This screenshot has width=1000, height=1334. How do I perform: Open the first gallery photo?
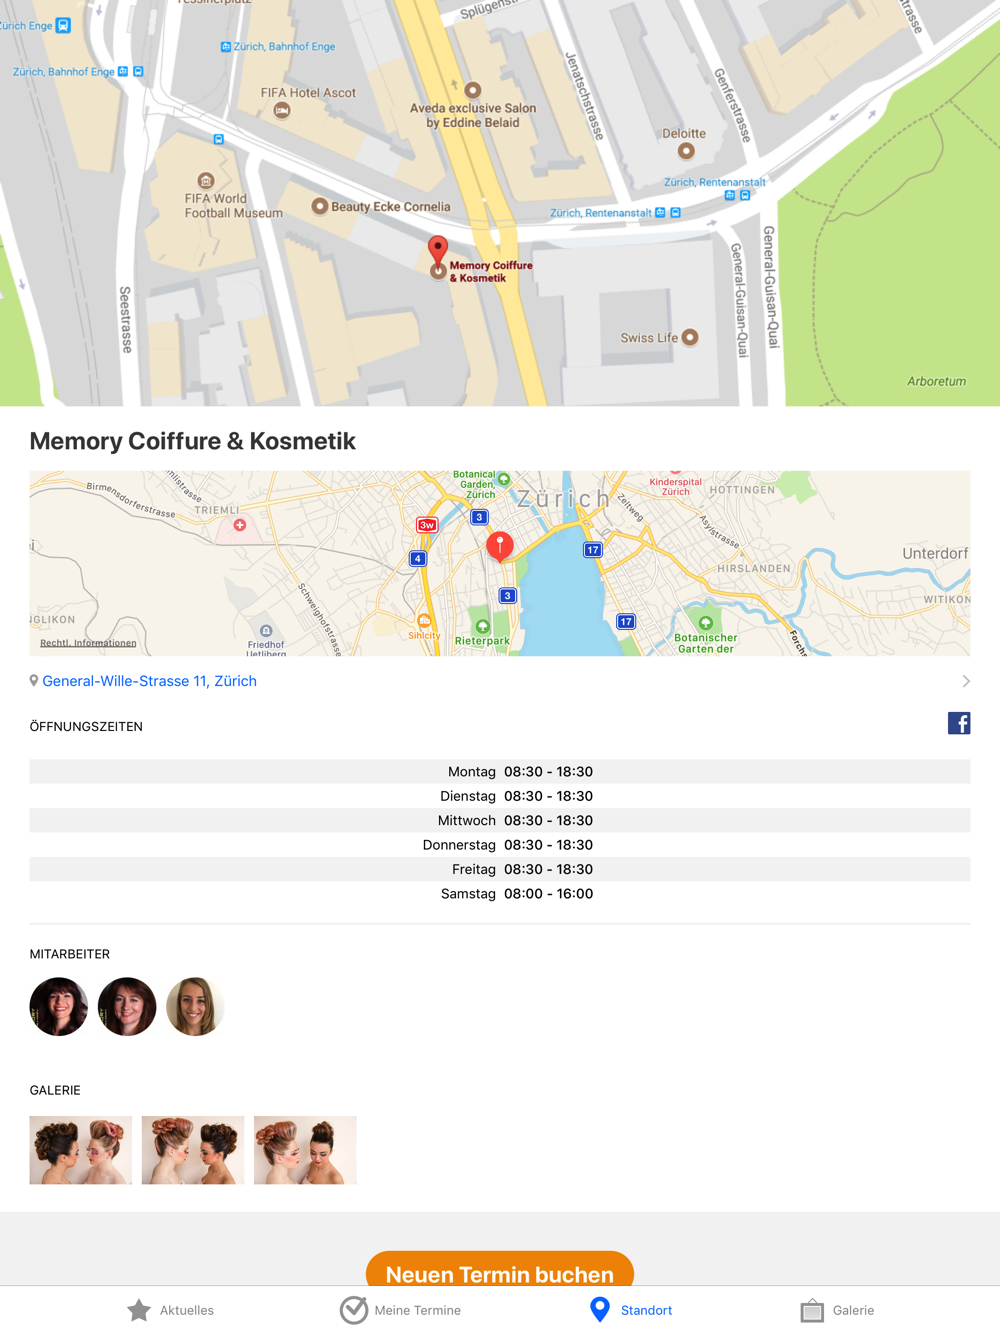(x=81, y=1150)
